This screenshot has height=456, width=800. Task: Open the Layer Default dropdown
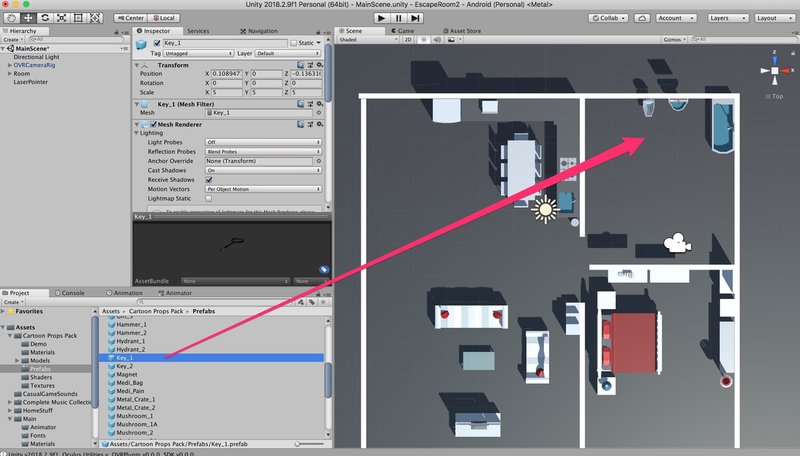288,53
